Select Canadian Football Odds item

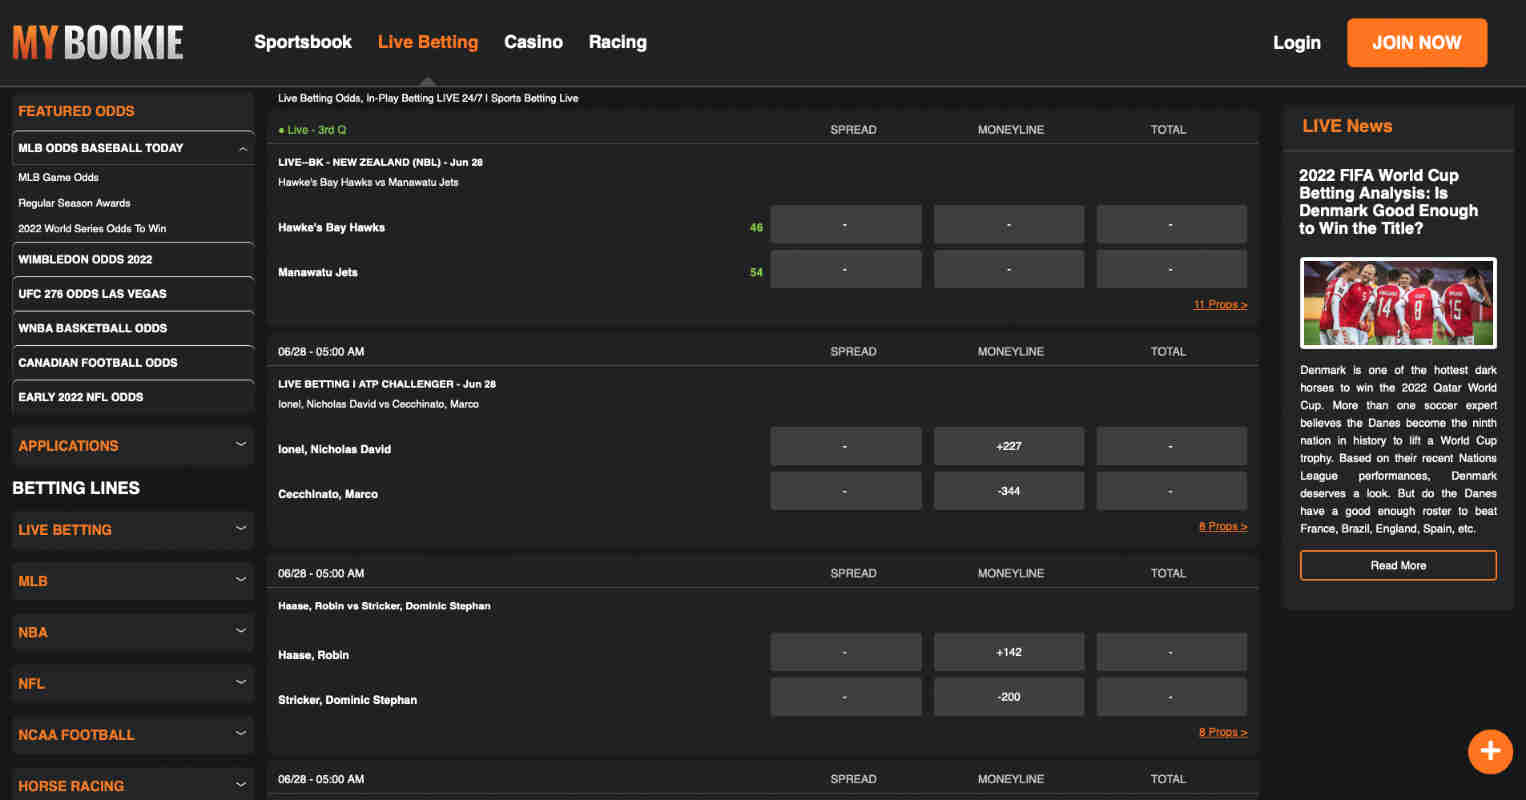pos(133,363)
